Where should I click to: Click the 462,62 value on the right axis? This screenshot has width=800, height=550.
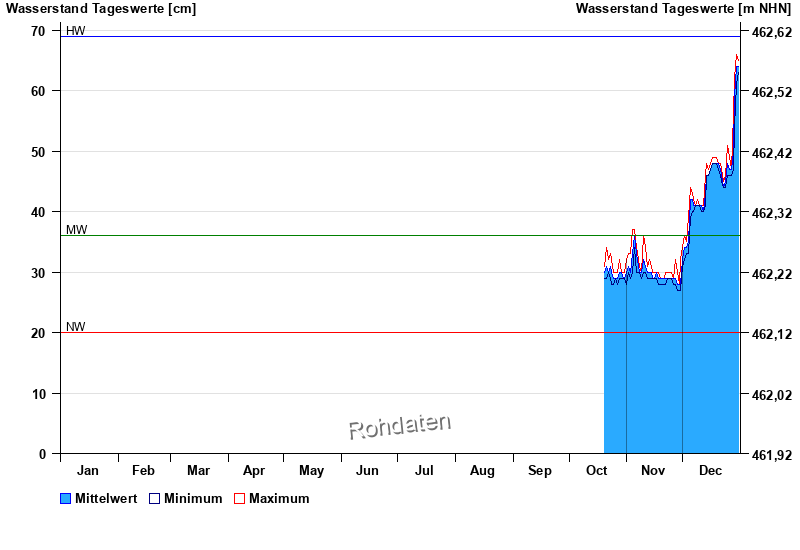click(x=771, y=32)
